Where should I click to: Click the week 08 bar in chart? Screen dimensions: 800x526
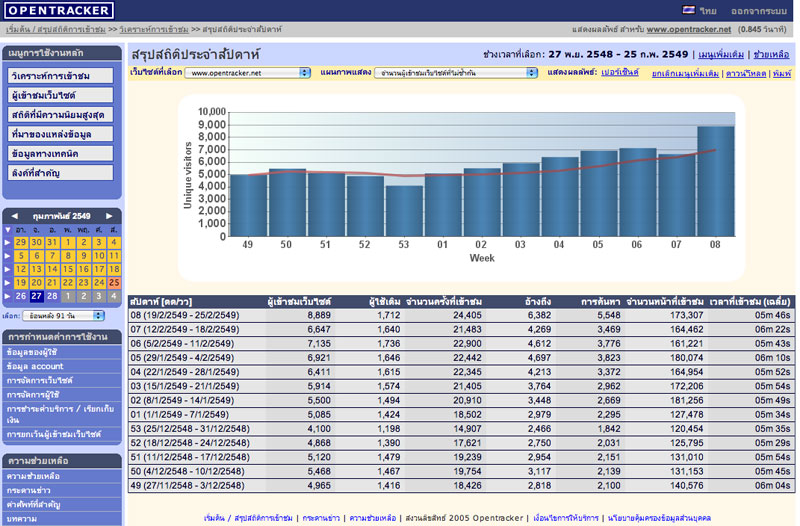pyautogui.click(x=716, y=182)
